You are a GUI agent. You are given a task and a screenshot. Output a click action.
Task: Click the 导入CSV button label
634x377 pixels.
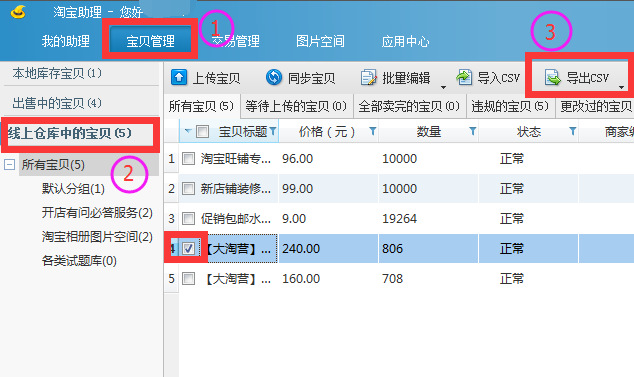[x=499, y=78]
